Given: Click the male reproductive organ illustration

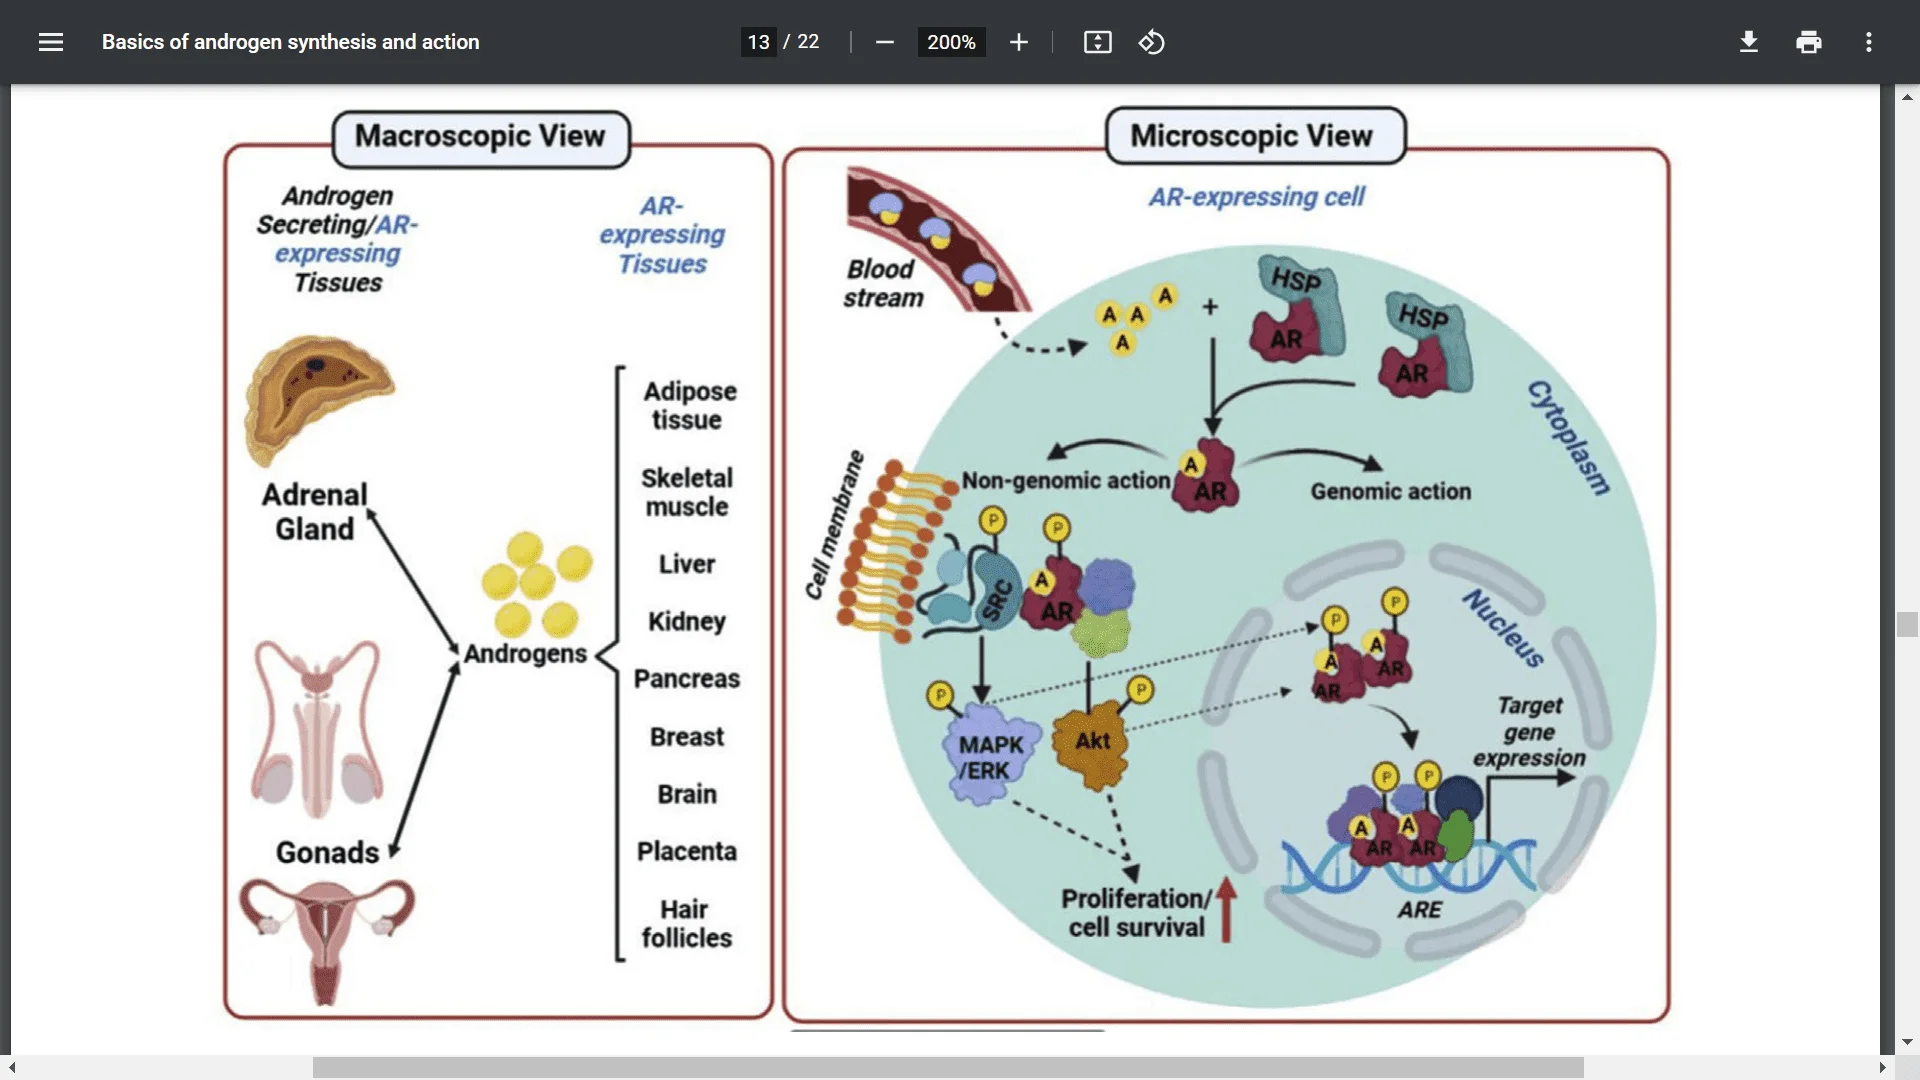Looking at the screenshot, I should click(318, 729).
